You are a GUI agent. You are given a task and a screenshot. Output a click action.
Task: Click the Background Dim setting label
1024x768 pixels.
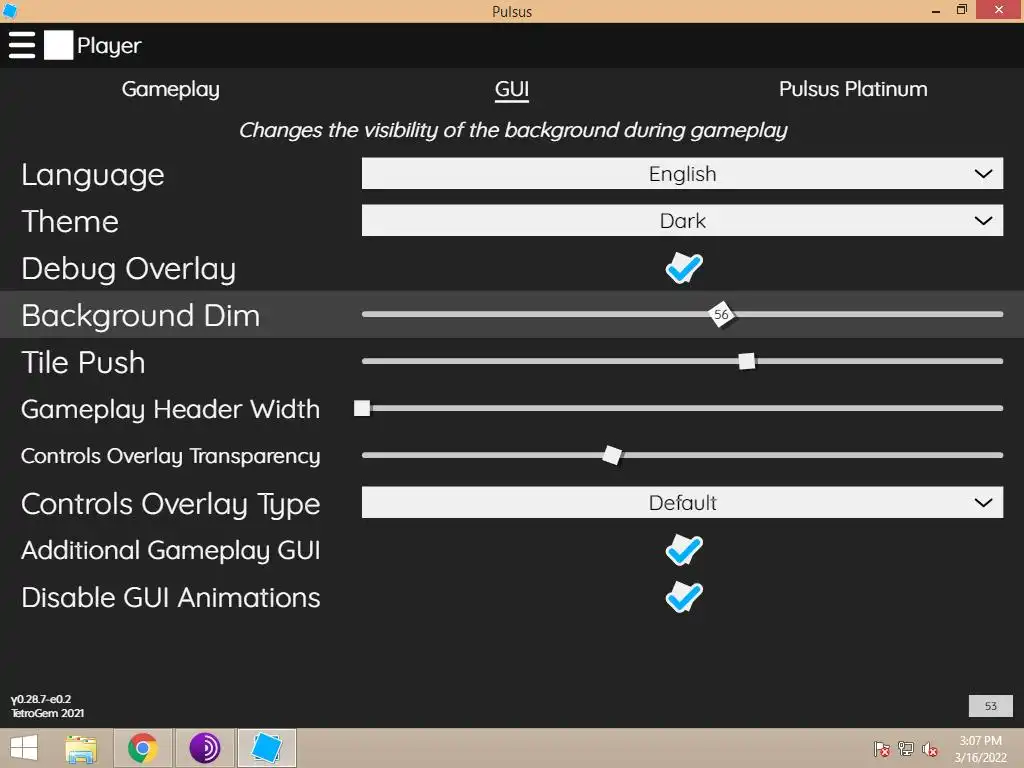(141, 315)
